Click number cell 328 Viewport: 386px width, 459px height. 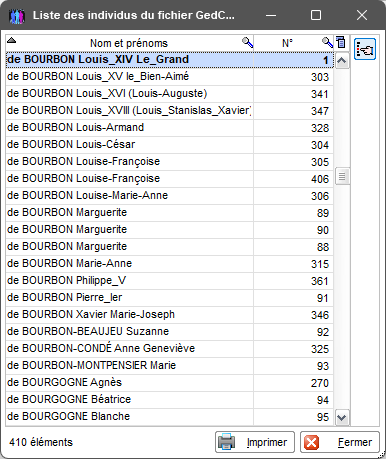pos(294,128)
